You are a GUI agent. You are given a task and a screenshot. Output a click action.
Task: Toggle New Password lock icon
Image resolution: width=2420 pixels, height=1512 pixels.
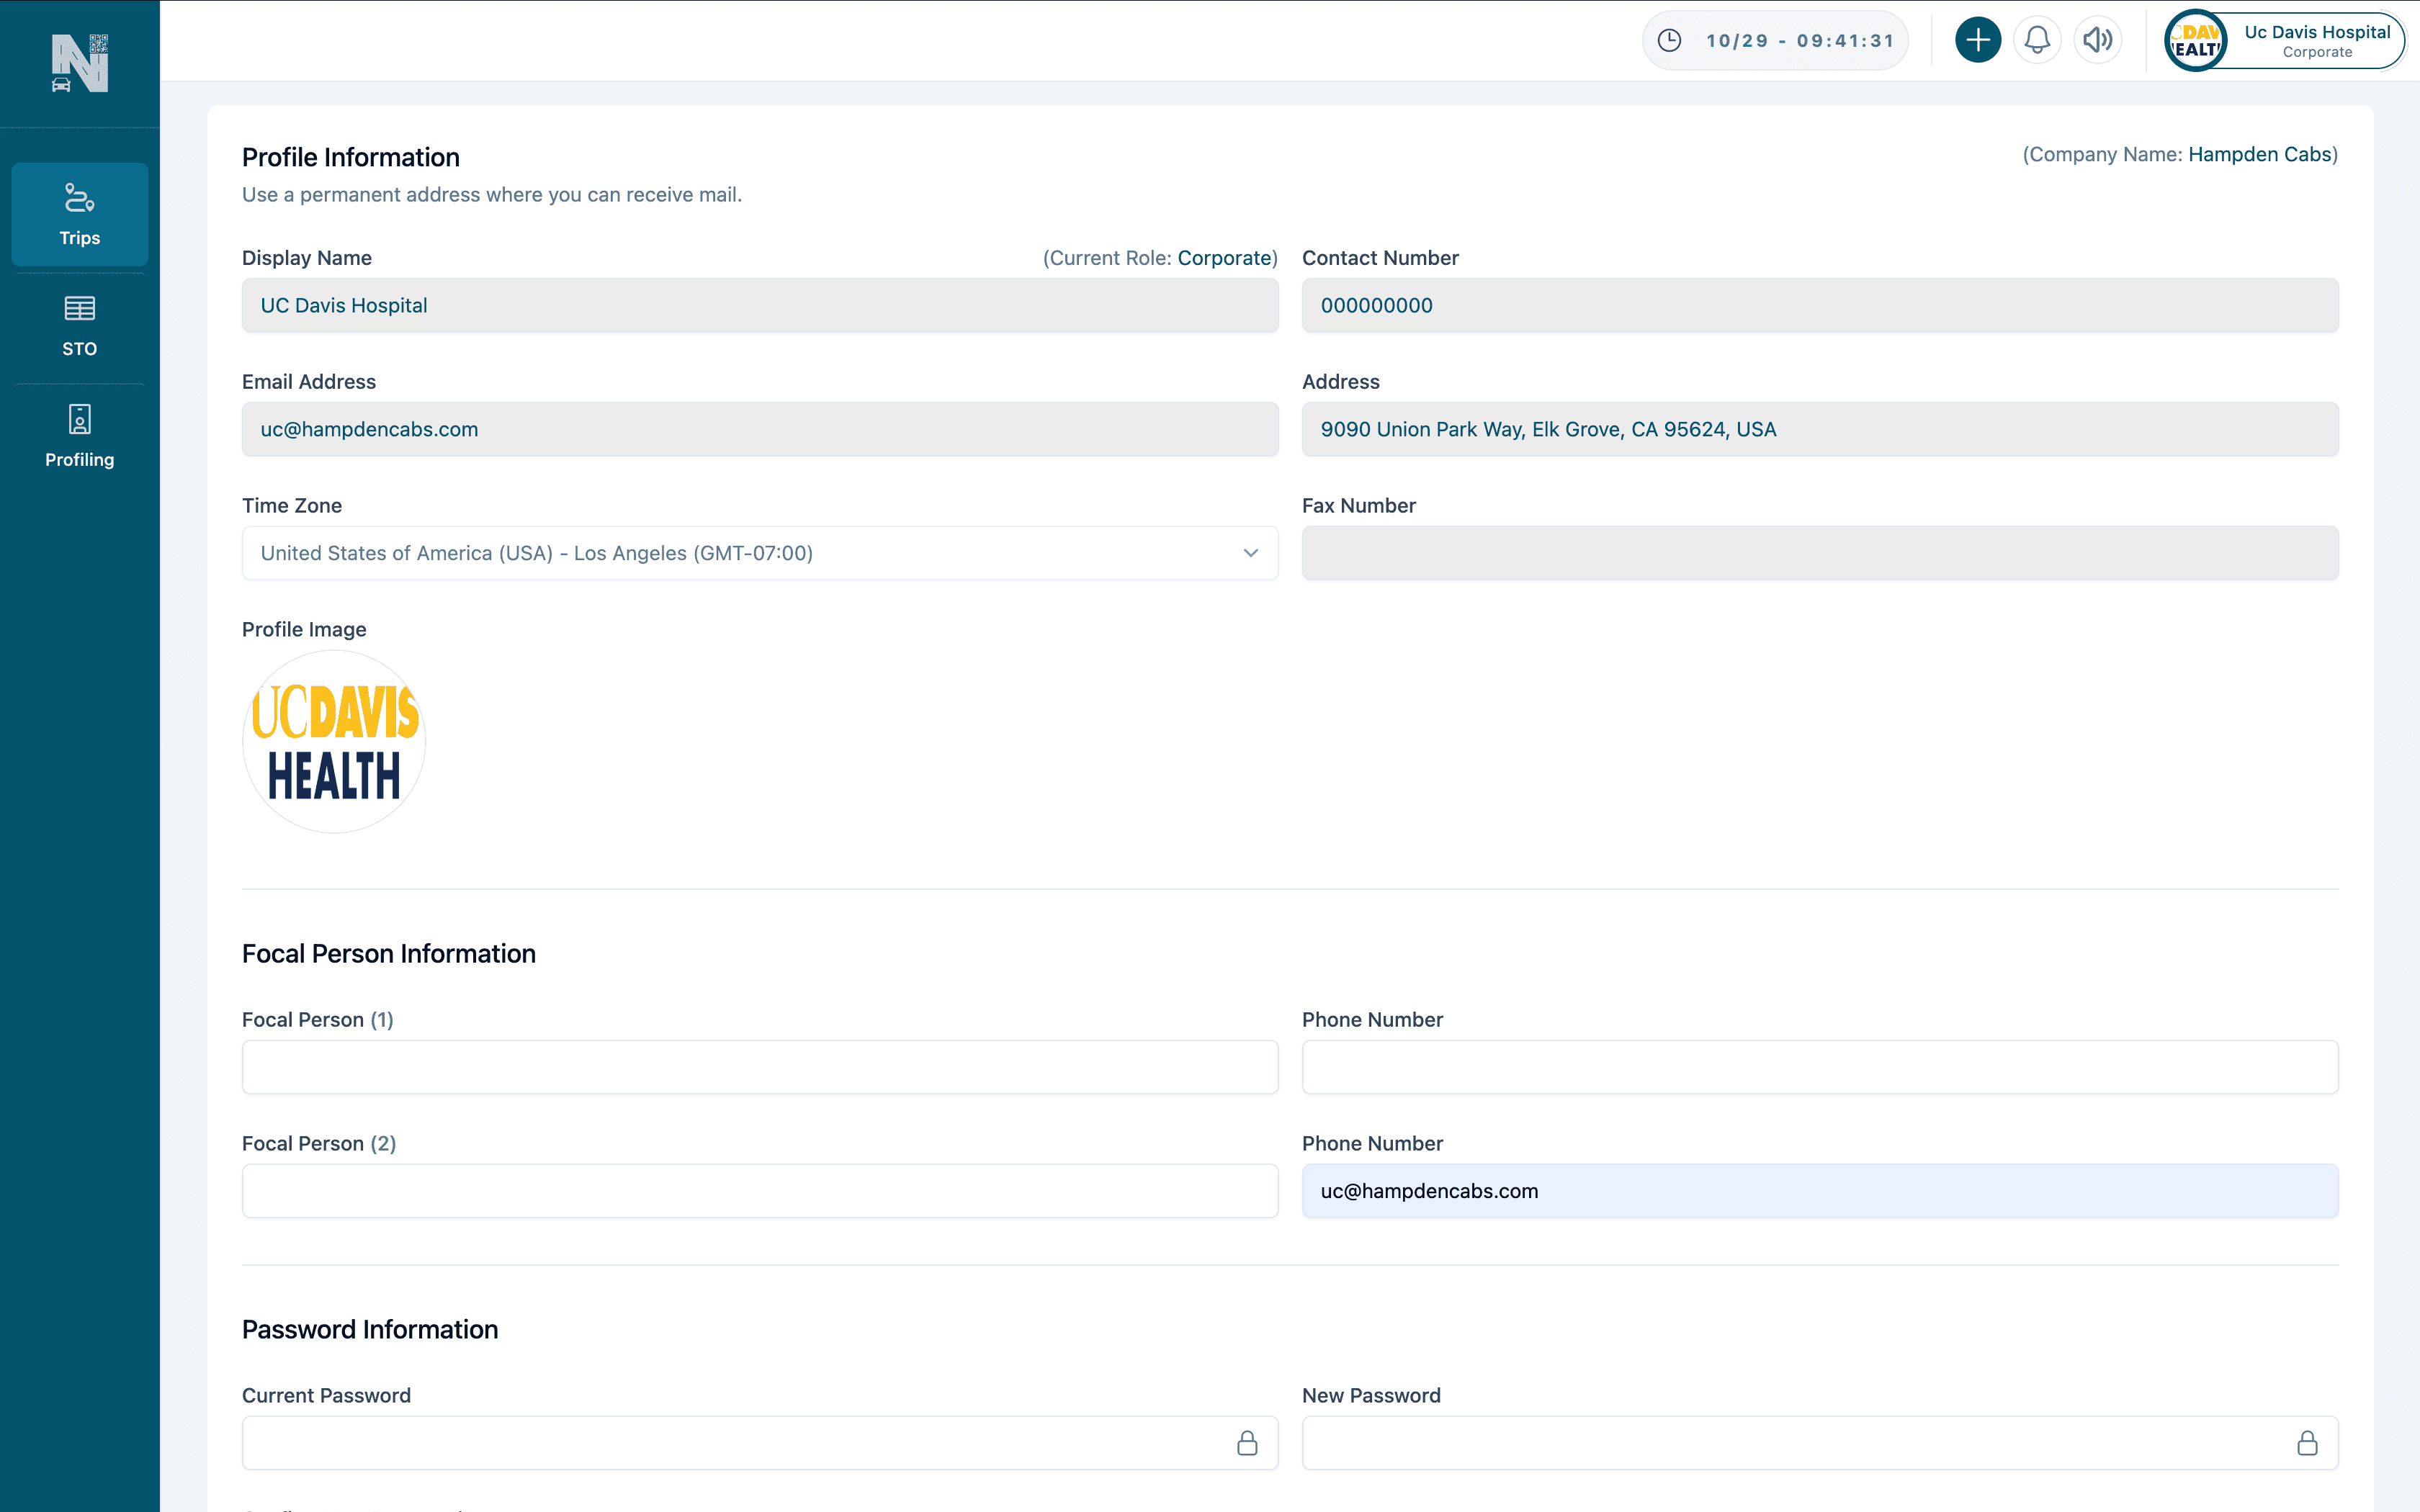pyautogui.click(x=2307, y=1442)
